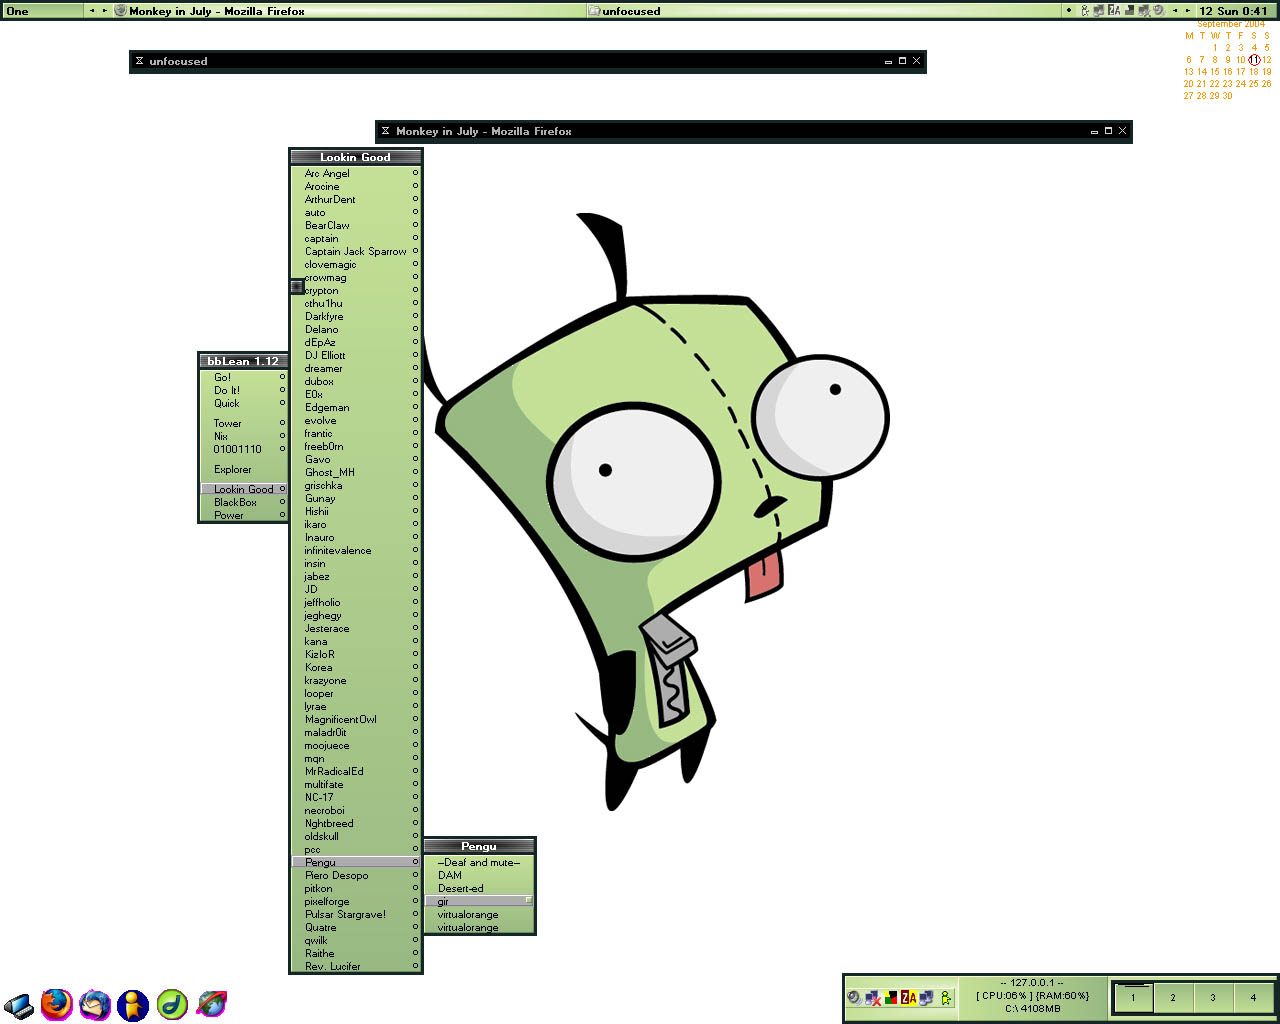1280x1024 pixels.
Task: Open Thunderbird mail from the dock
Action: pos(95,1004)
